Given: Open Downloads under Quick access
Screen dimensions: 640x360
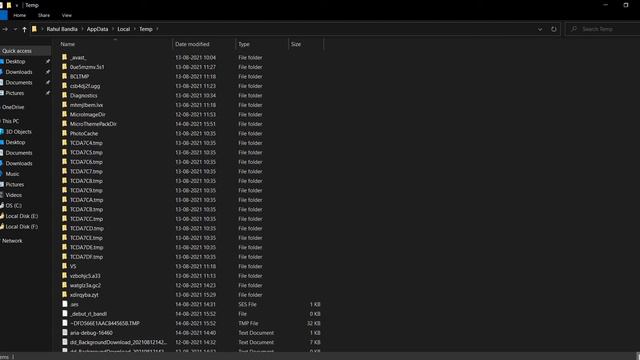Looking at the screenshot, I should pos(19,72).
